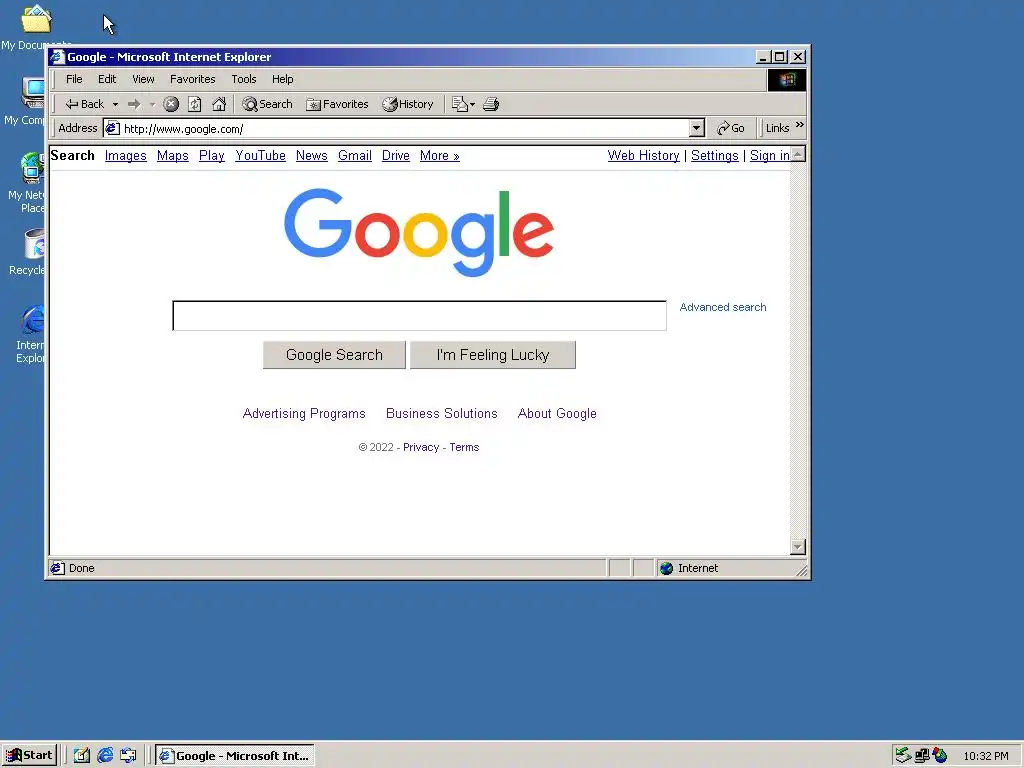Select the Internet Explorer desktop icon
This screenshot has height=768, width=1024.
[33, 320]
